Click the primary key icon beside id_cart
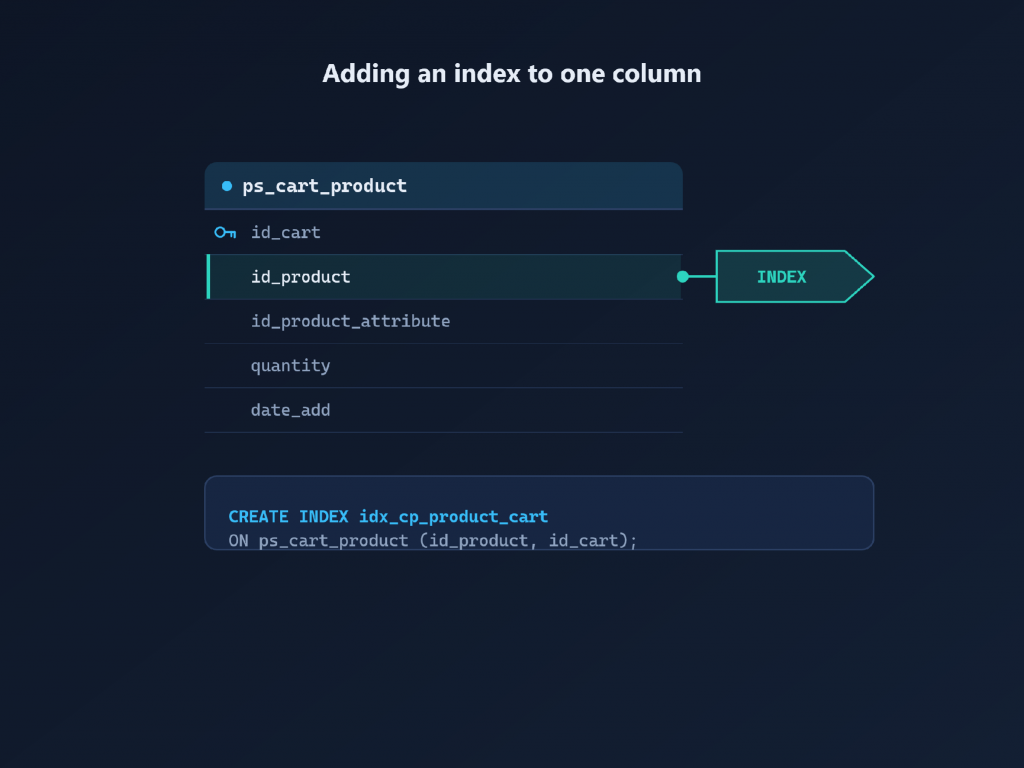The image size is (1024, 768). [x=225, y=232]
